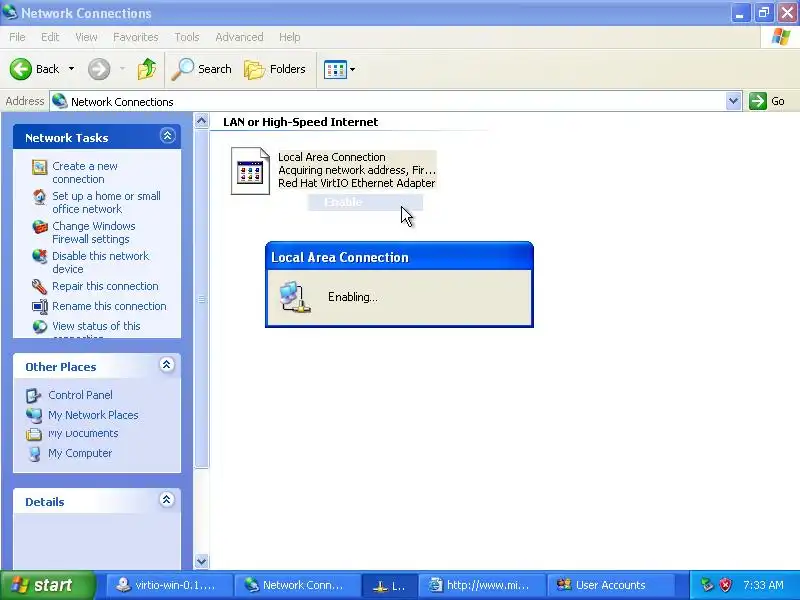Image resolution: width=800 pixels, height=600 pixels.
Task: Click Repair this connection link
Action: tap(105, 286)
